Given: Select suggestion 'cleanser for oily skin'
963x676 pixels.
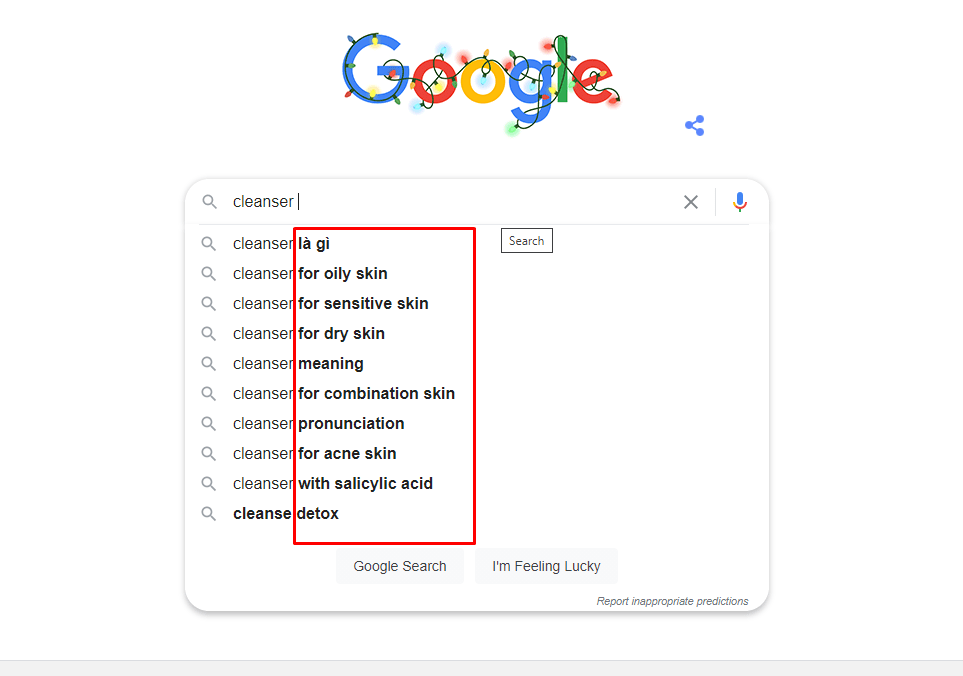Looking at the screenshot, I should click(310, 274).
